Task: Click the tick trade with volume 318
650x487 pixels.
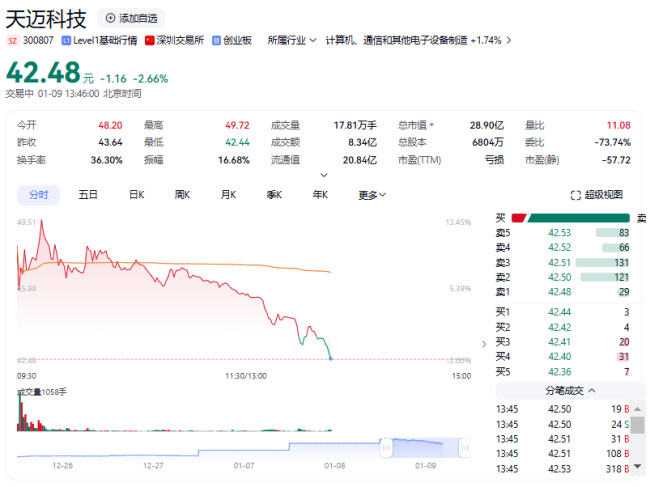Action: (563, 469)
